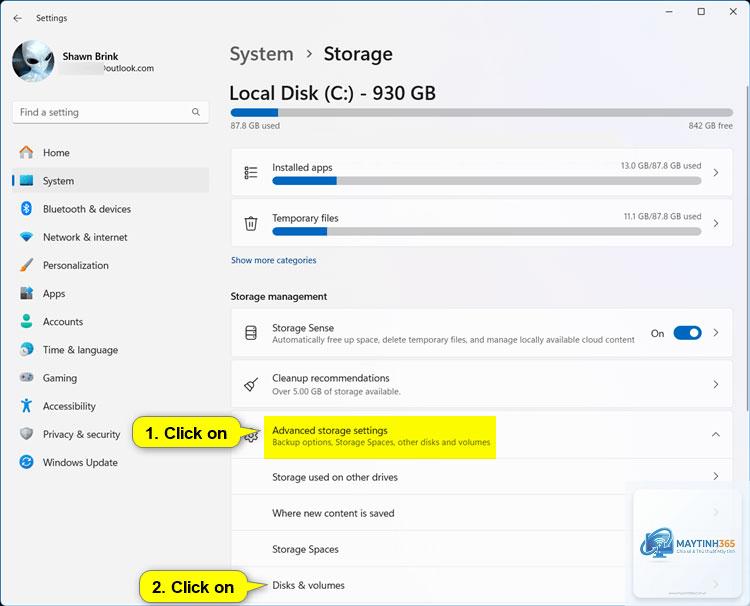Click the "87.8 GB used" text
750x606 pixels.
coord(255,126)
